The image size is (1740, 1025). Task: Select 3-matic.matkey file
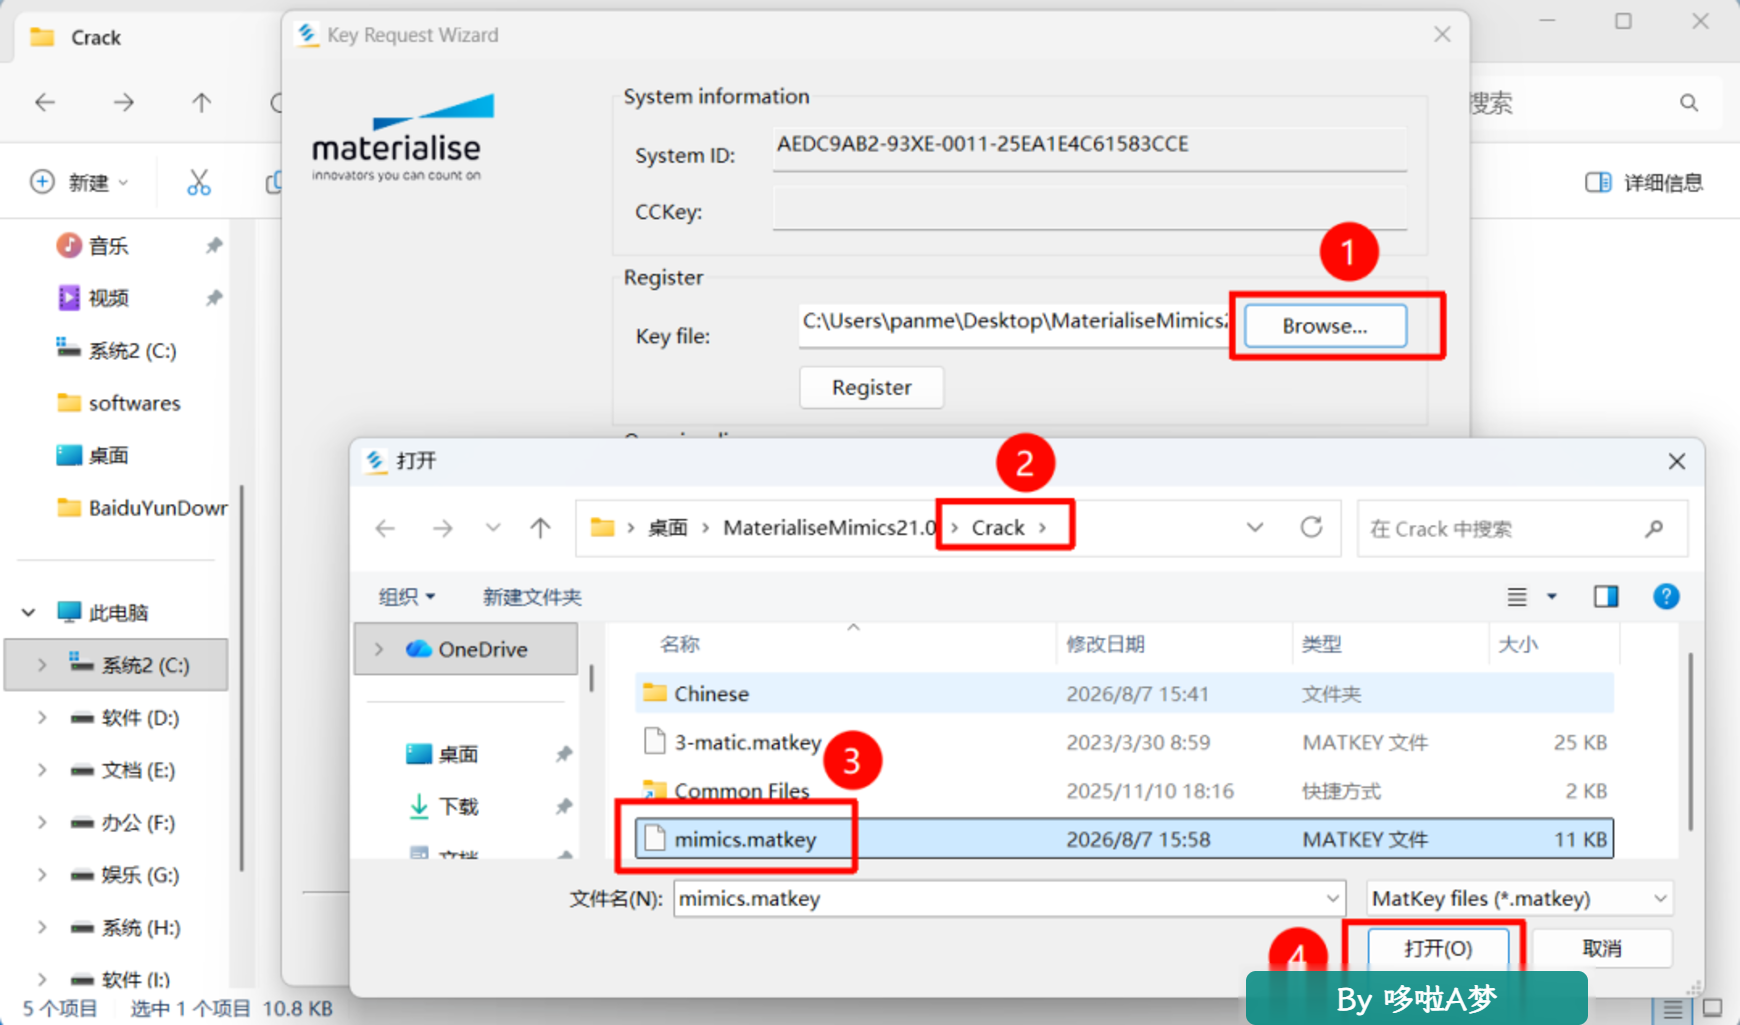coord(1124,742)
